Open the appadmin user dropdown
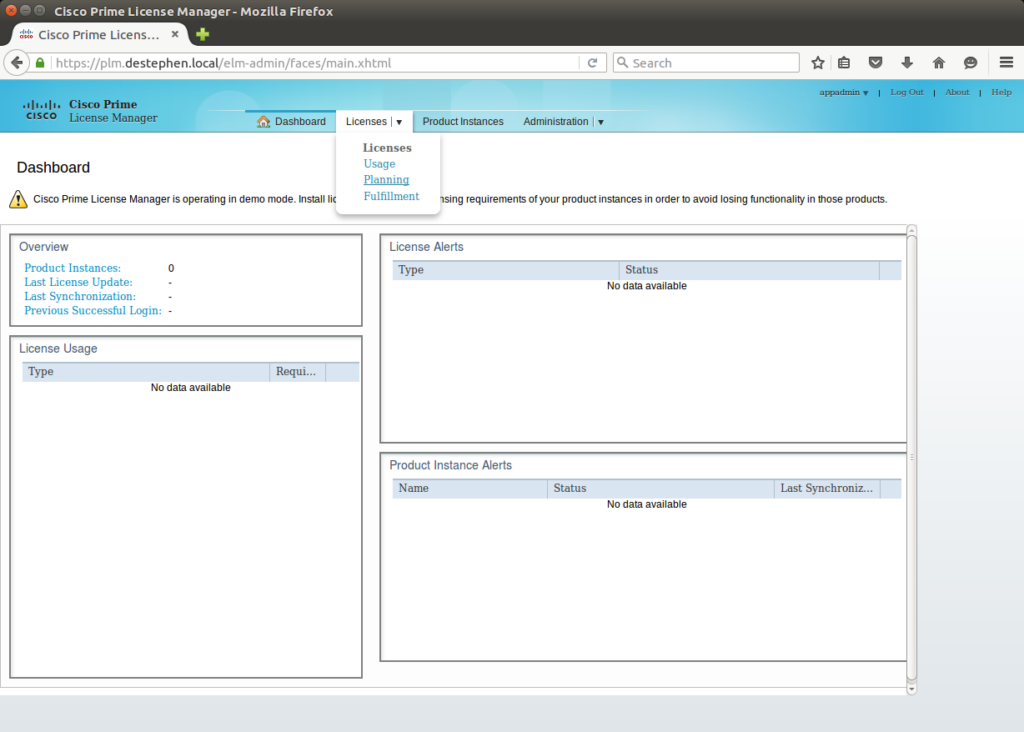This screenshot has height=732, width=1024. pos(844,92)
